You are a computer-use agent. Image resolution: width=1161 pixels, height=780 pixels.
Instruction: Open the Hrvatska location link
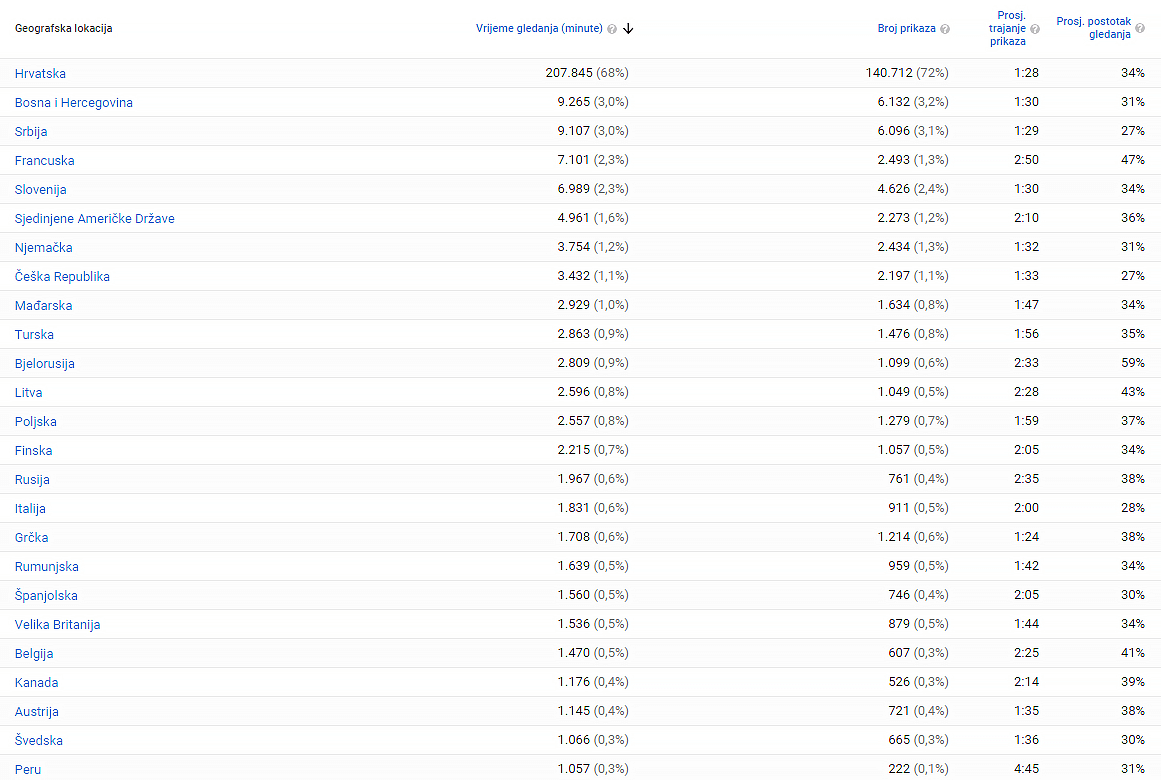coord(40,74)
